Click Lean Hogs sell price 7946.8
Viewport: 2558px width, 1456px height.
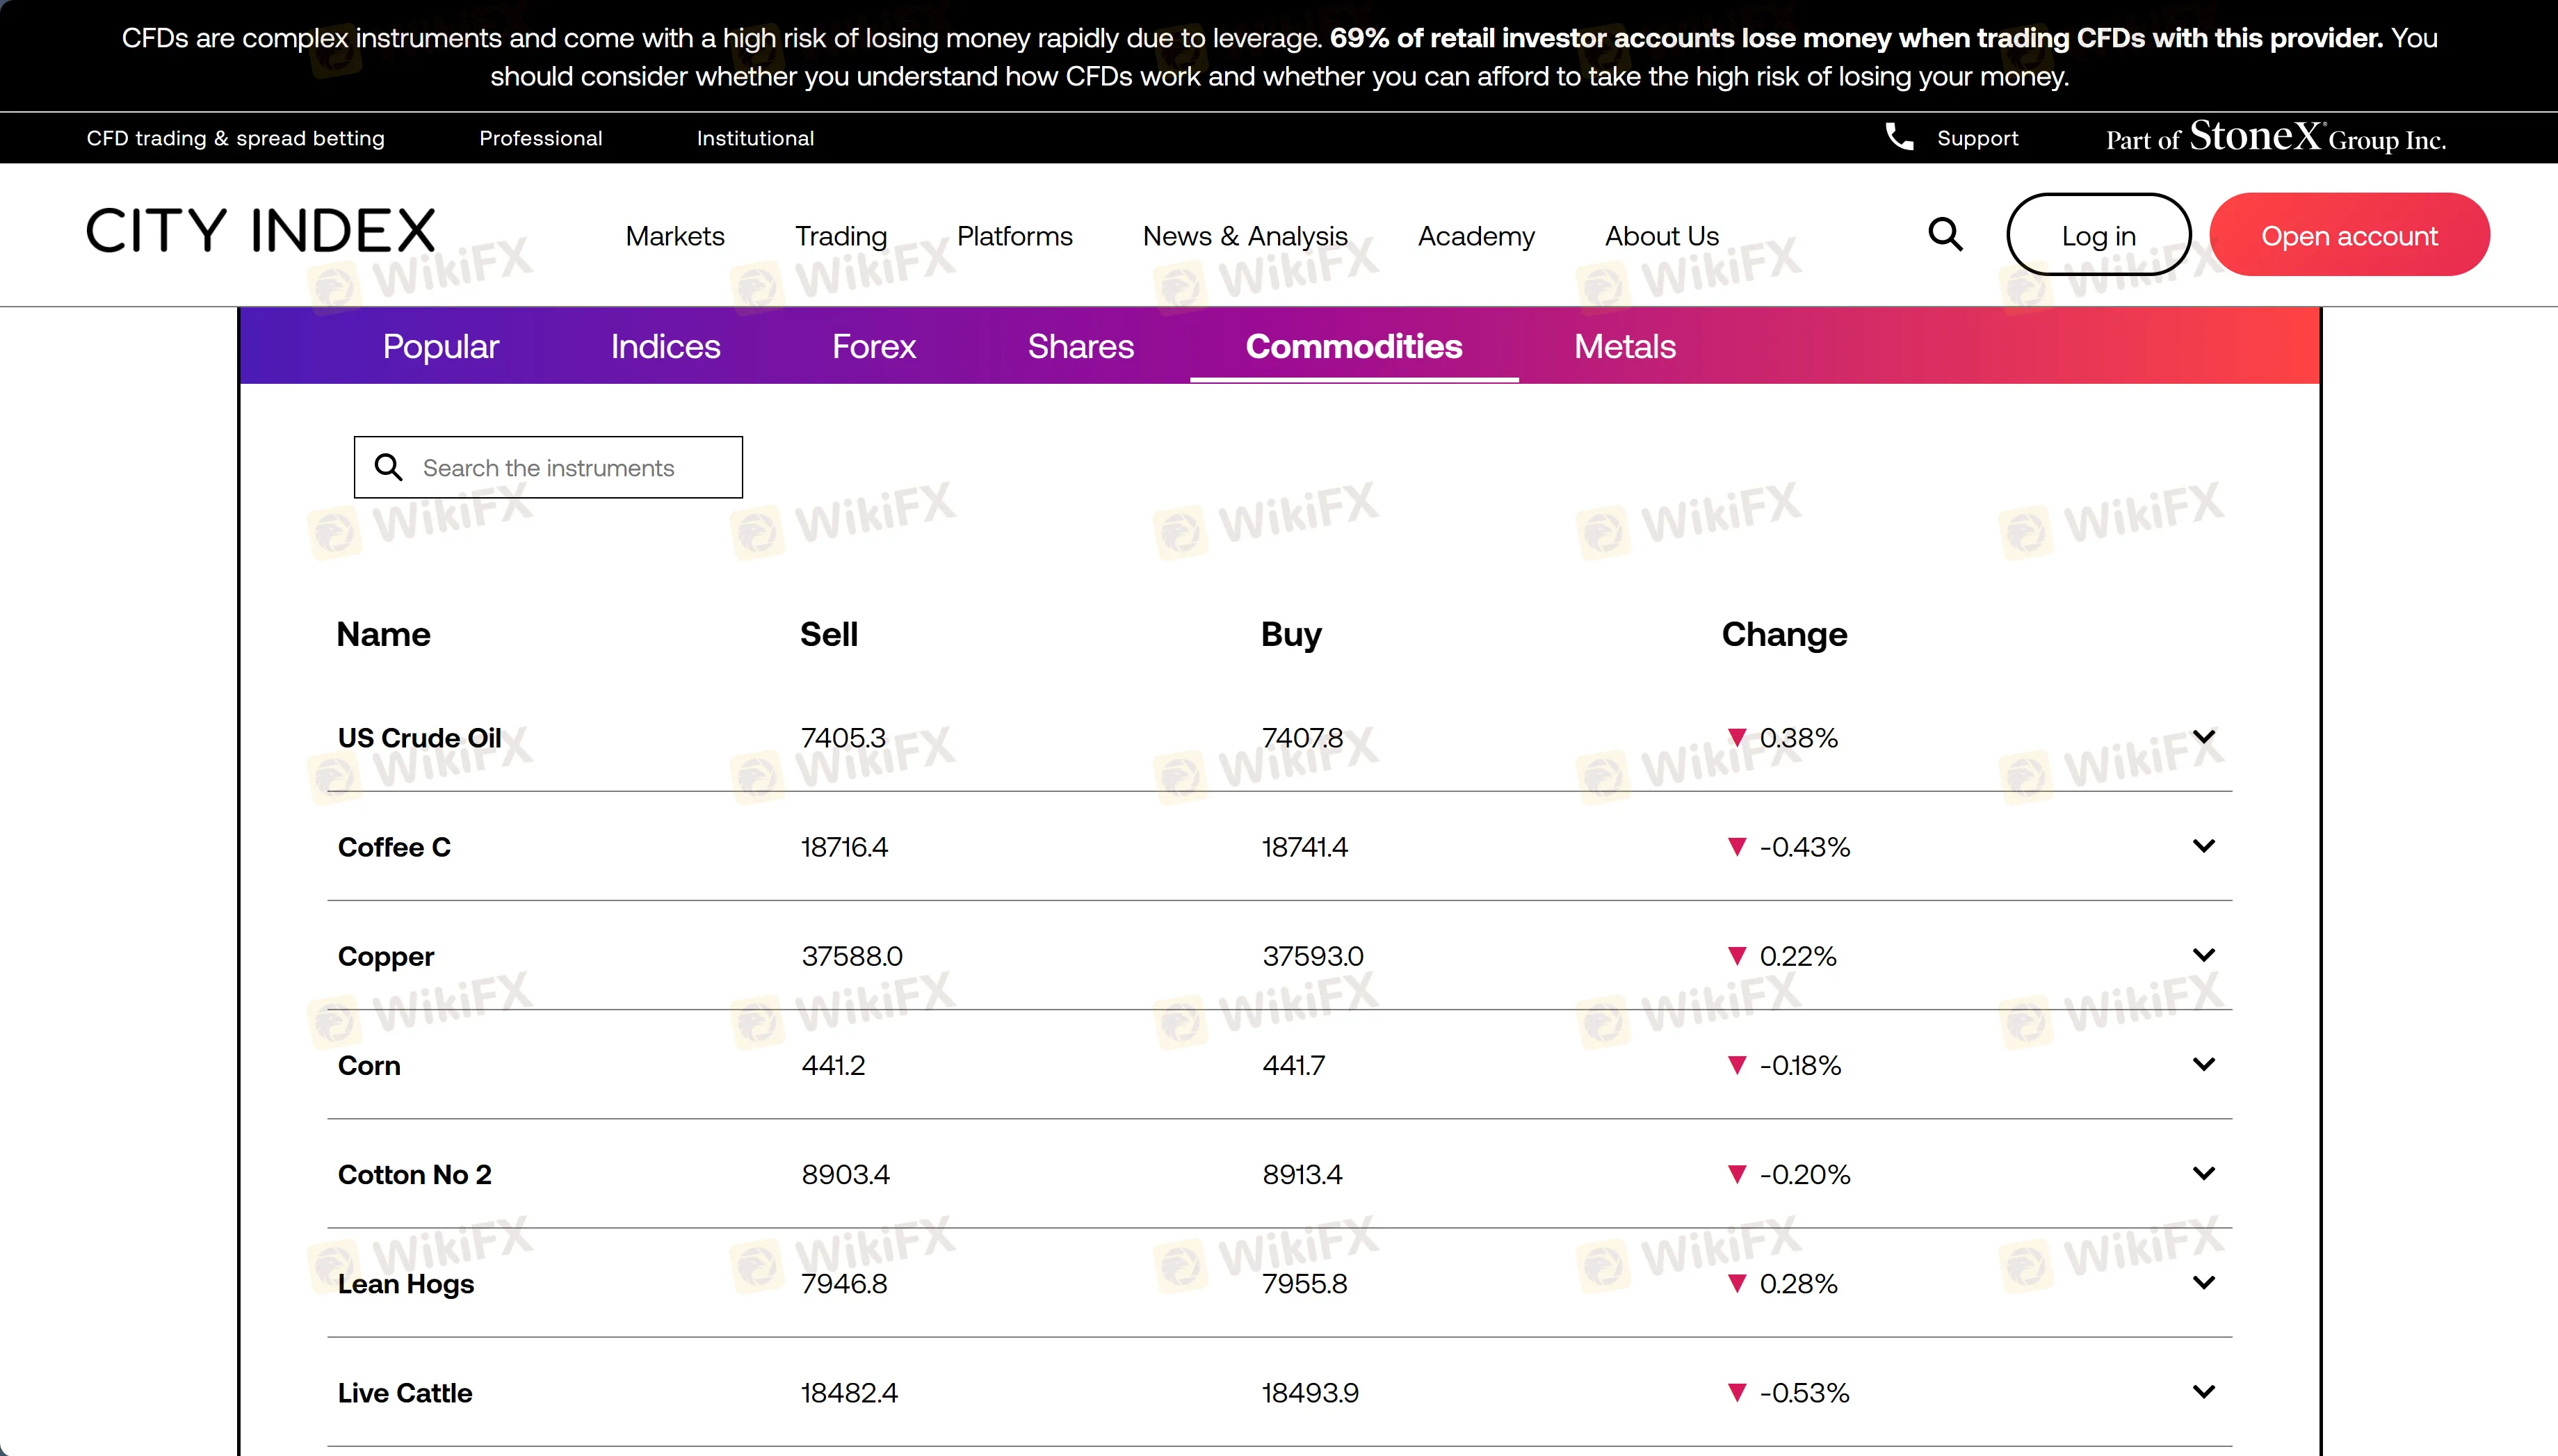844,1284
